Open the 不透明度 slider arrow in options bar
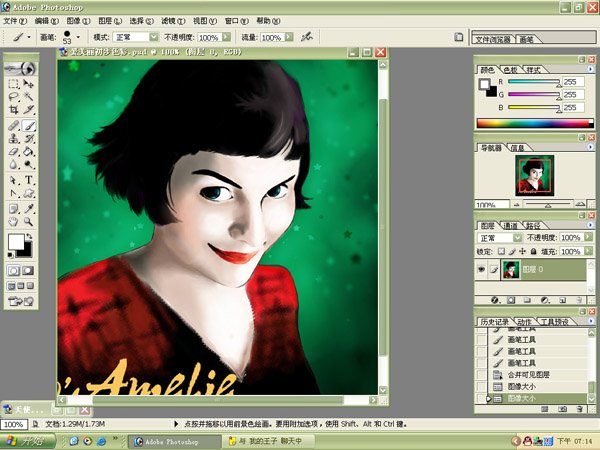The image size is (600, 450). point(227,37)
